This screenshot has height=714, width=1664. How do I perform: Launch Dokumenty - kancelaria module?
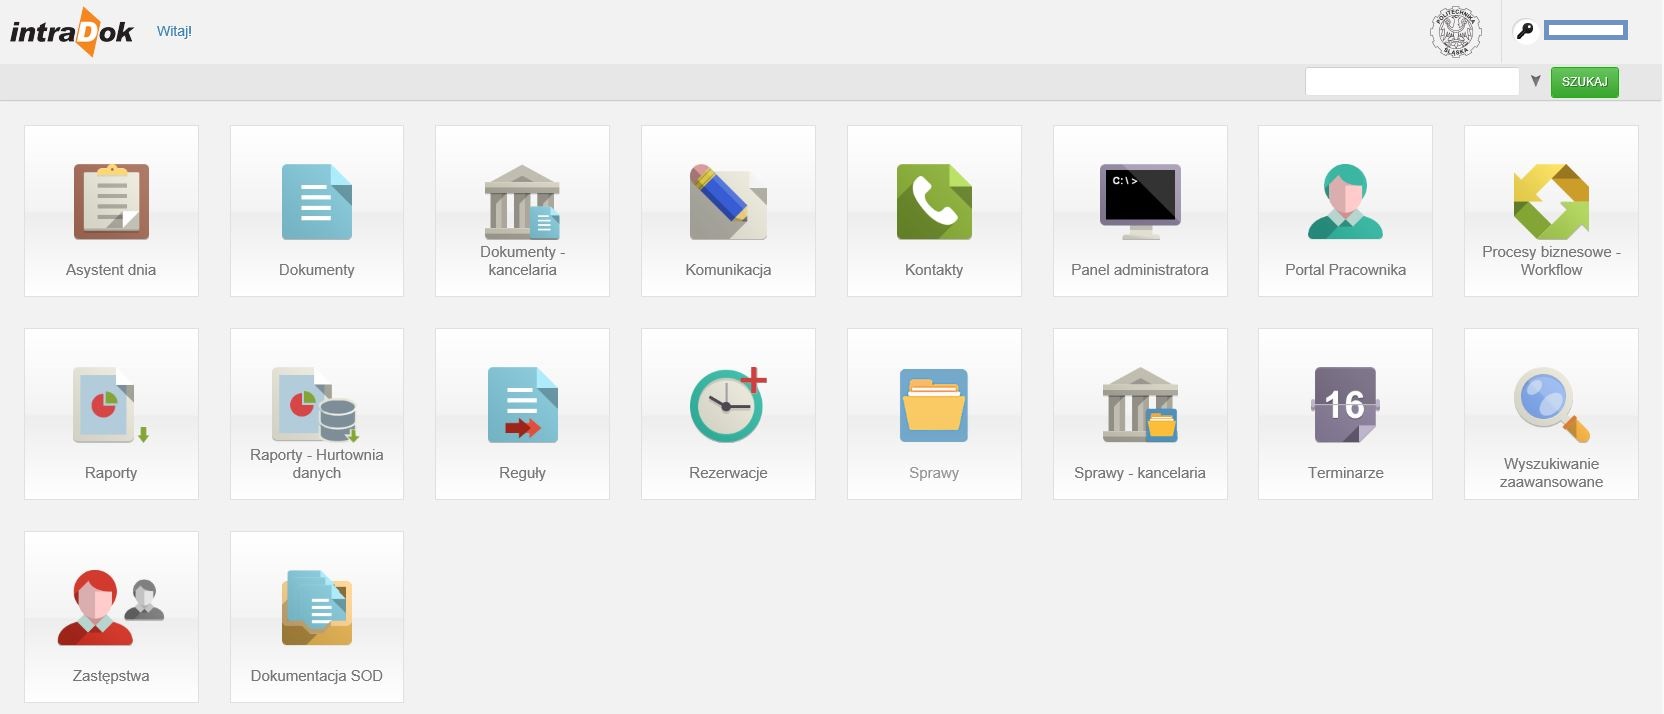522,202
